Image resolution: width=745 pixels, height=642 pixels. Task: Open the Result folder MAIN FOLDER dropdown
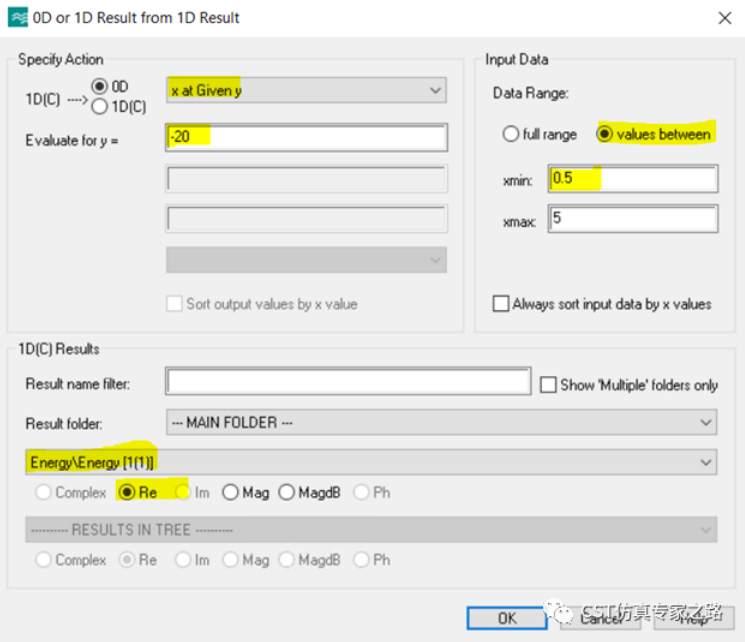(442, 422)
